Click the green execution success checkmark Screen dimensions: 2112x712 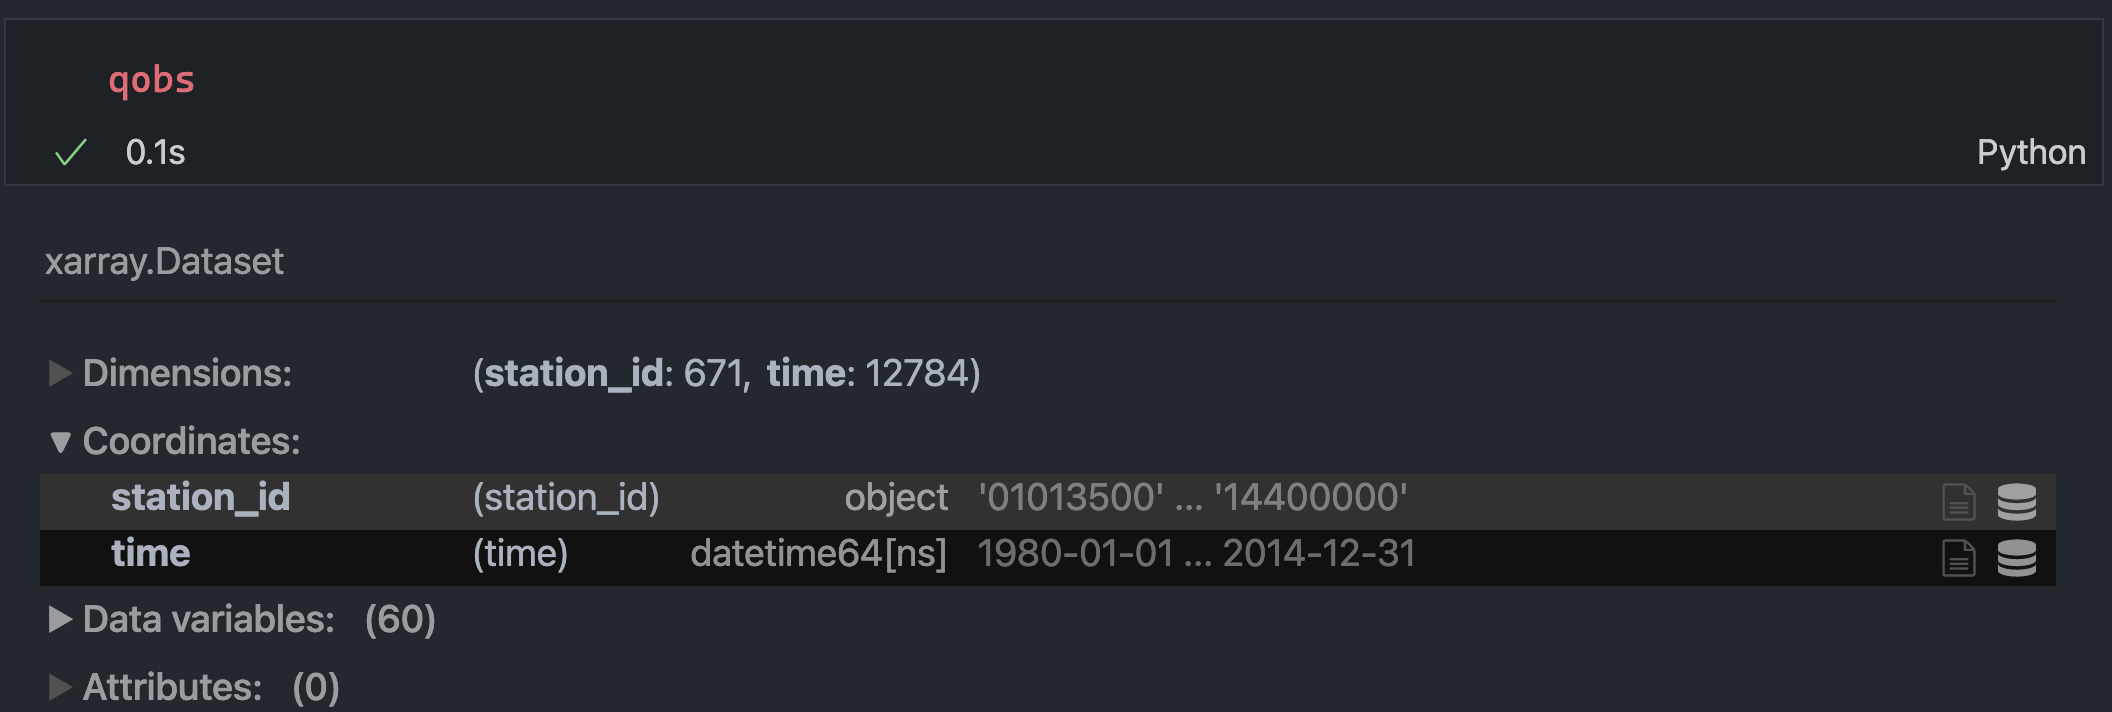tap(71, 153)
